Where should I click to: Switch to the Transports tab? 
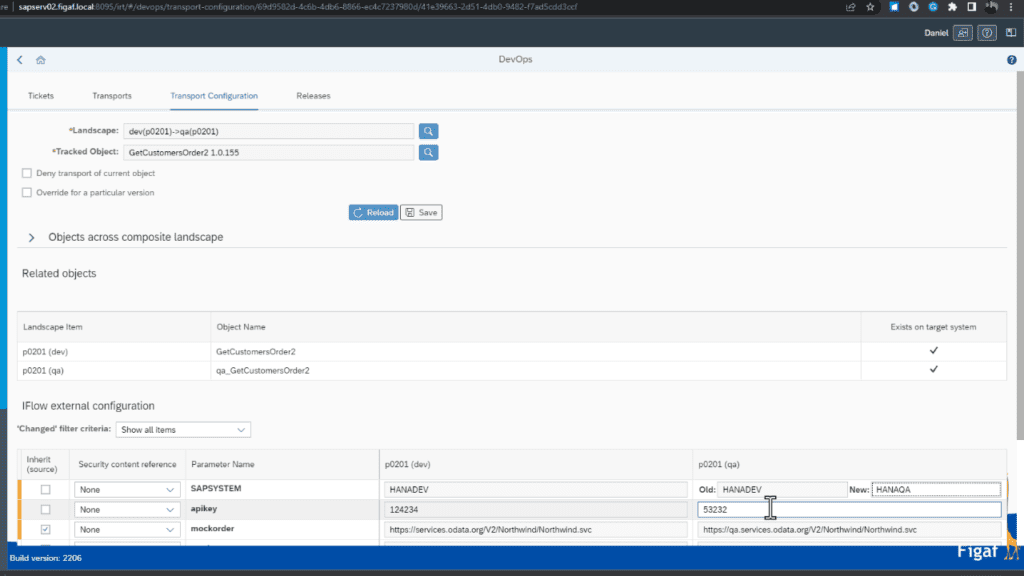112,95
